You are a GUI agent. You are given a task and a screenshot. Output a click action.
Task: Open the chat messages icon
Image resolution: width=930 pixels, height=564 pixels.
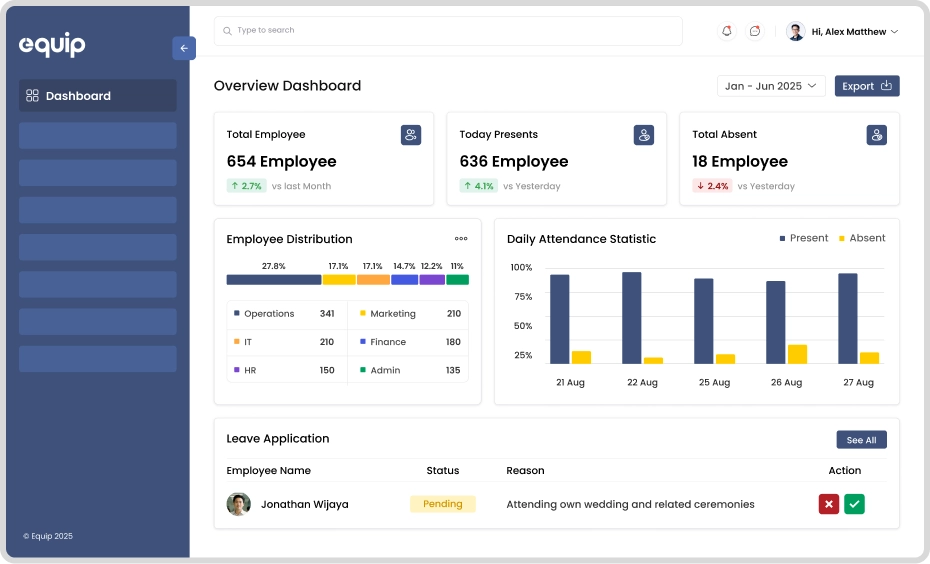pos(755,31)
